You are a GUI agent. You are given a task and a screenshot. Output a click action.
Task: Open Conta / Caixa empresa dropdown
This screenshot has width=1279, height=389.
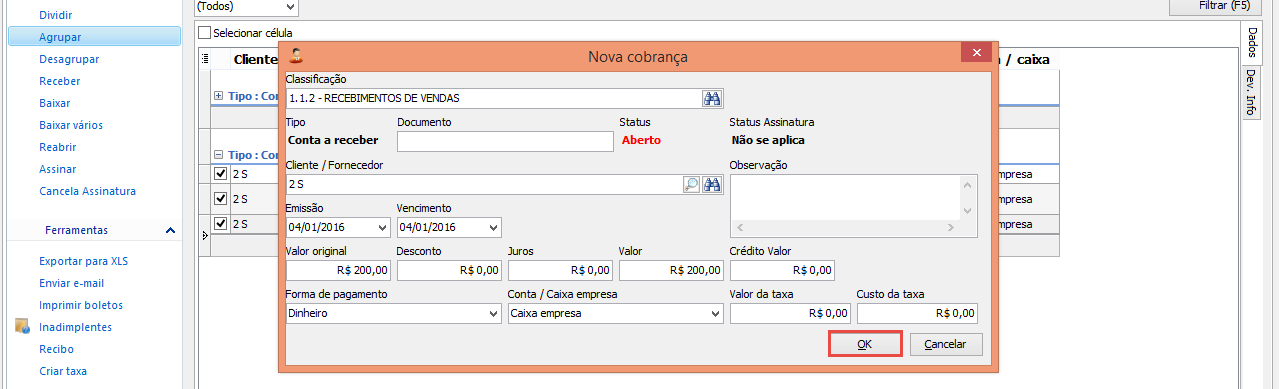pyautogui.click(x=715, y=313)
